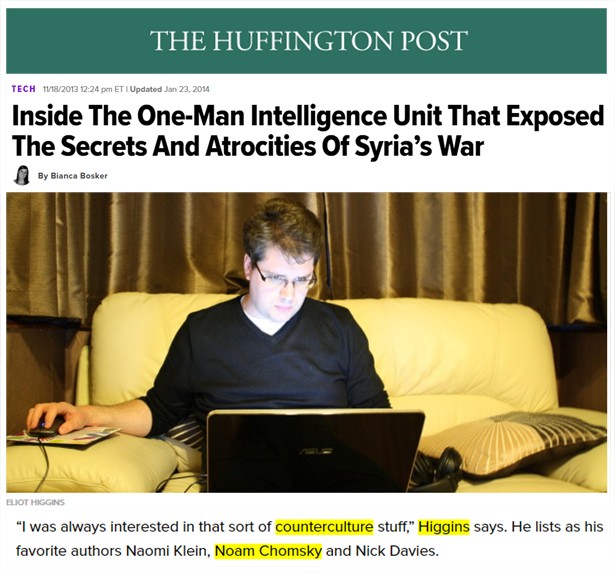Click The Huffington Post banner logo
Screen dimensions: 615x572
[x=308, y=40]
